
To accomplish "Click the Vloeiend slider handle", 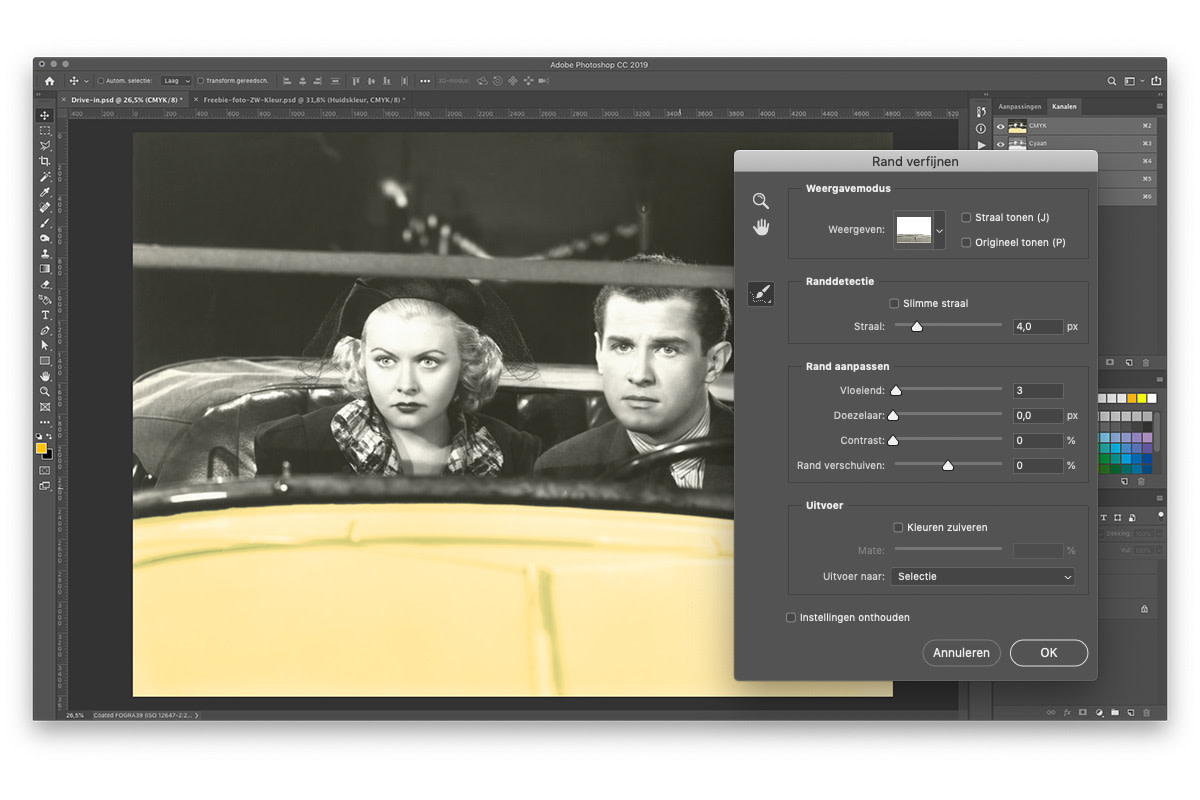I will click(896, 391).
